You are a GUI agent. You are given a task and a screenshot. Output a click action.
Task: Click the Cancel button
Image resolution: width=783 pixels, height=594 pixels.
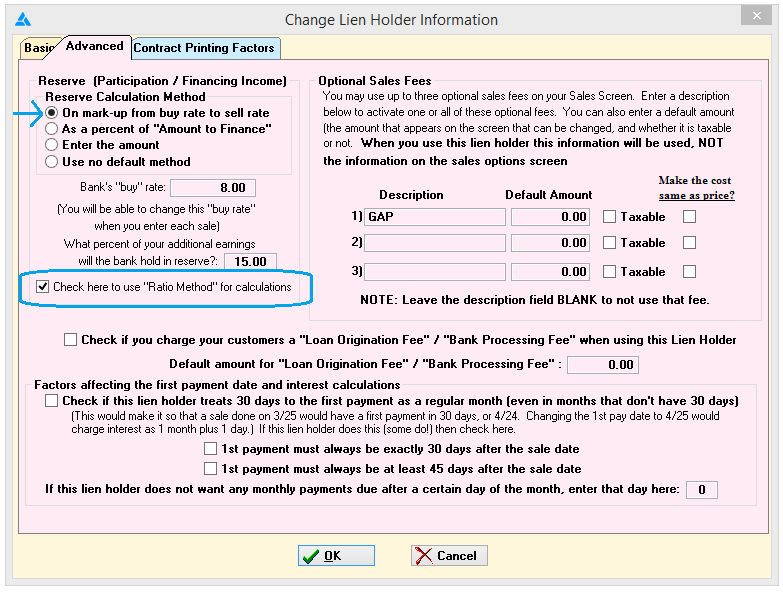coord(449,556)
